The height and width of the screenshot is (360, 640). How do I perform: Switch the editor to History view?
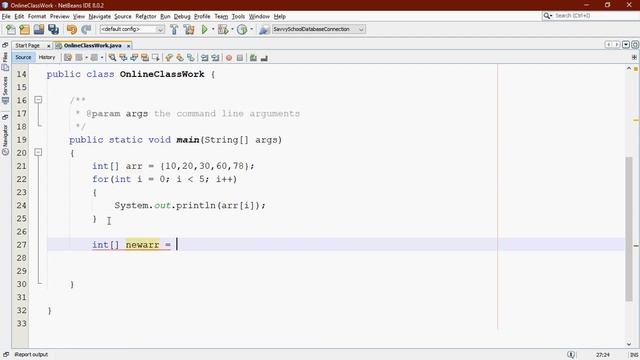[47, 58]
